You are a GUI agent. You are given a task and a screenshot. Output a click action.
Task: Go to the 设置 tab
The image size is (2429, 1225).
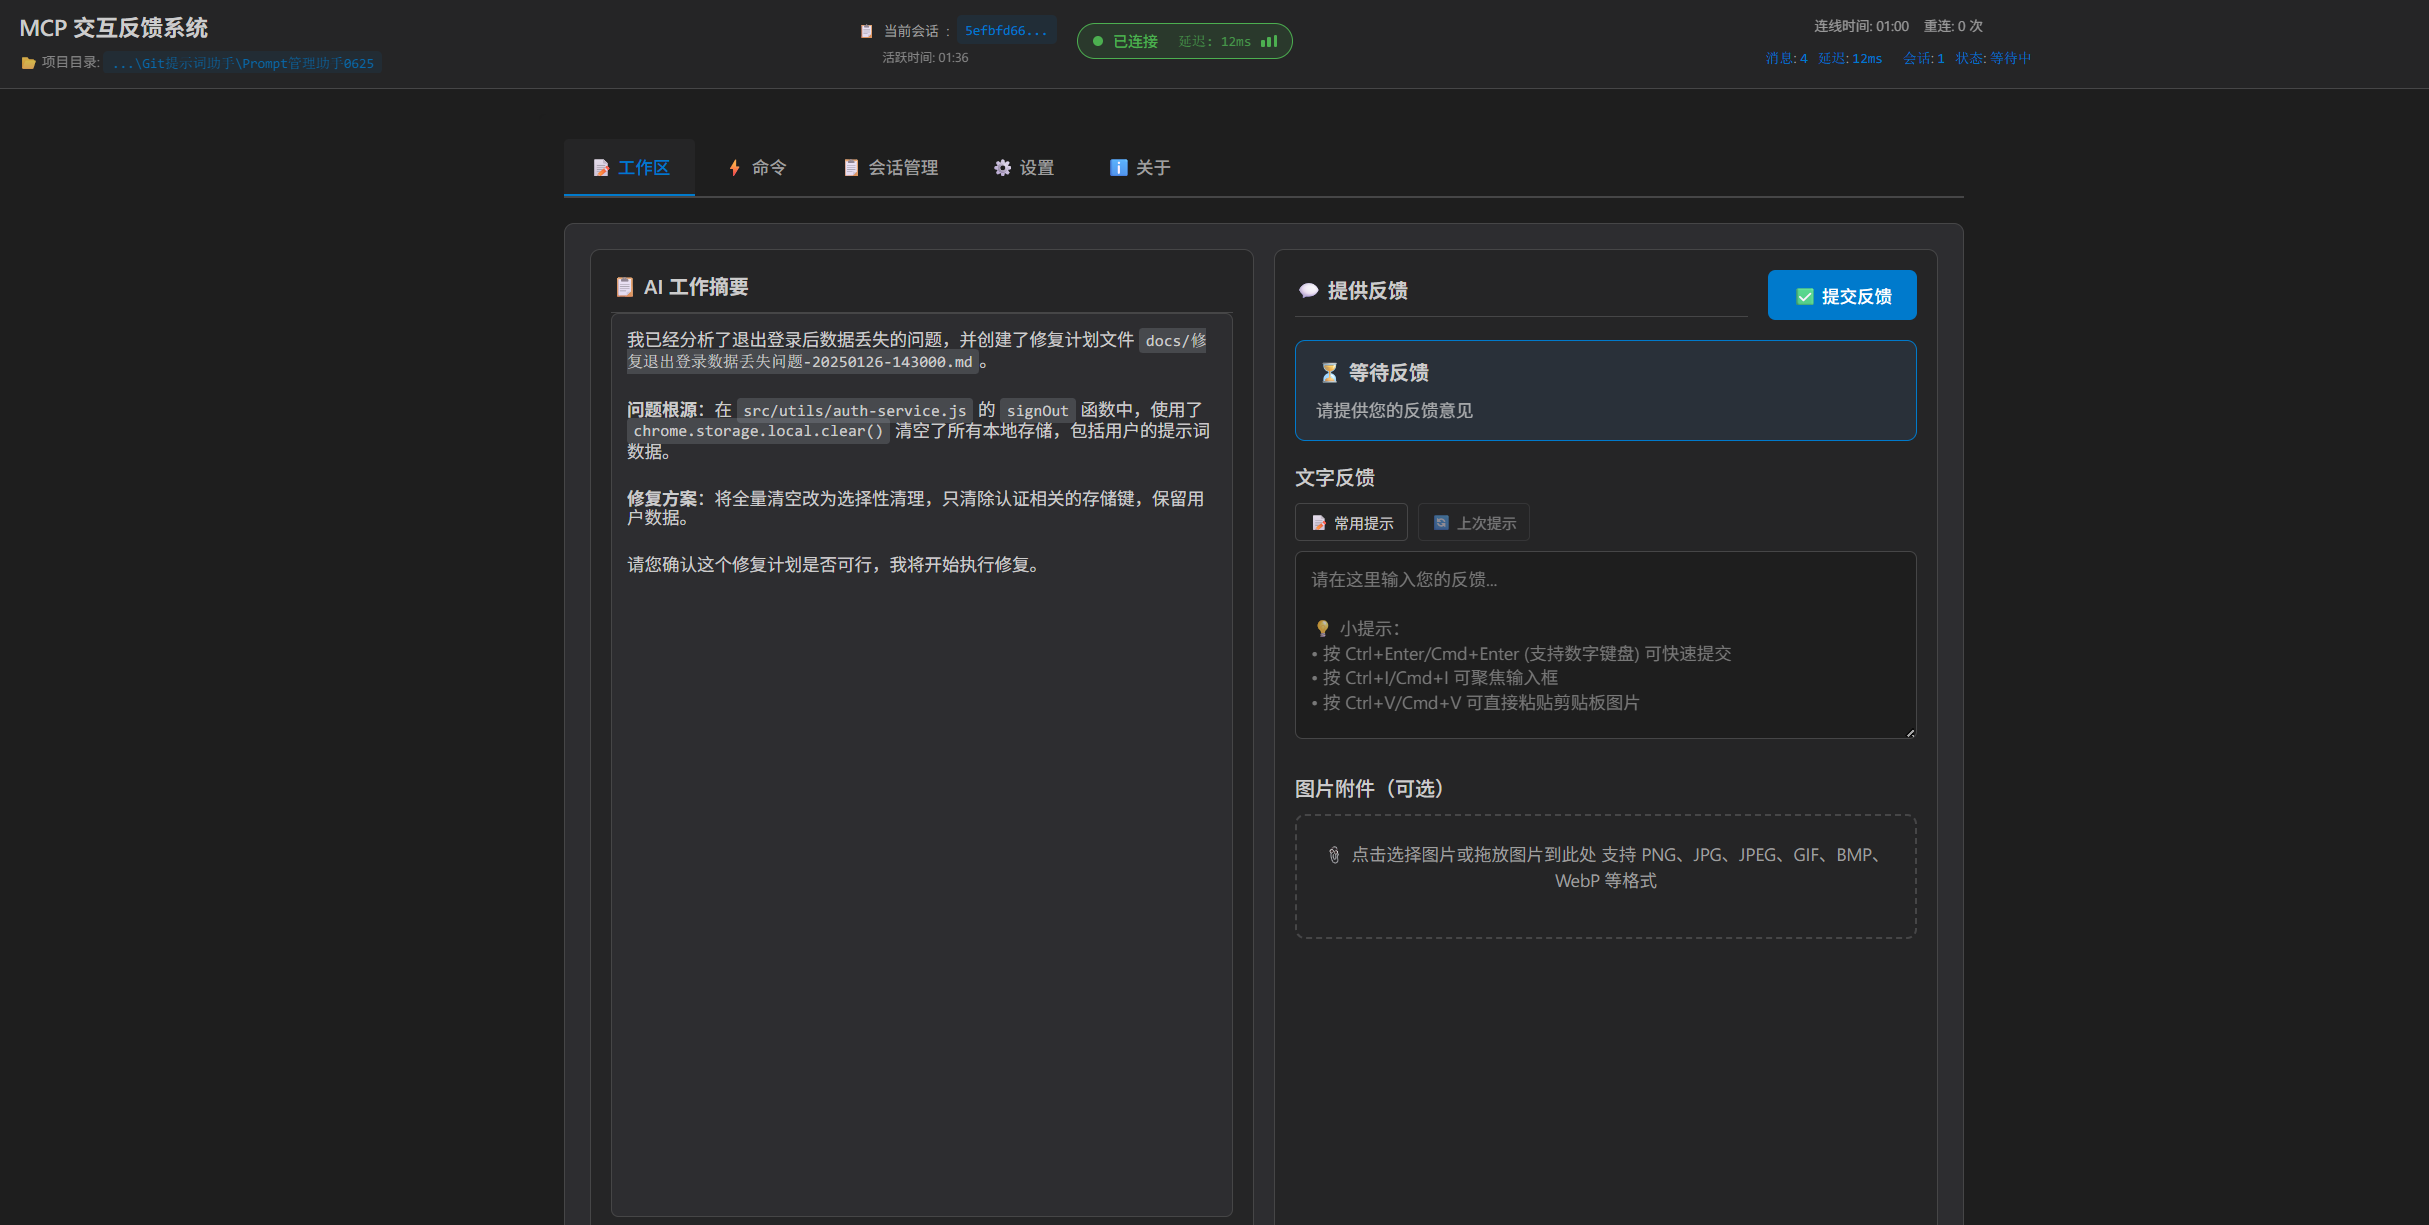click(x=1024, y=168)
